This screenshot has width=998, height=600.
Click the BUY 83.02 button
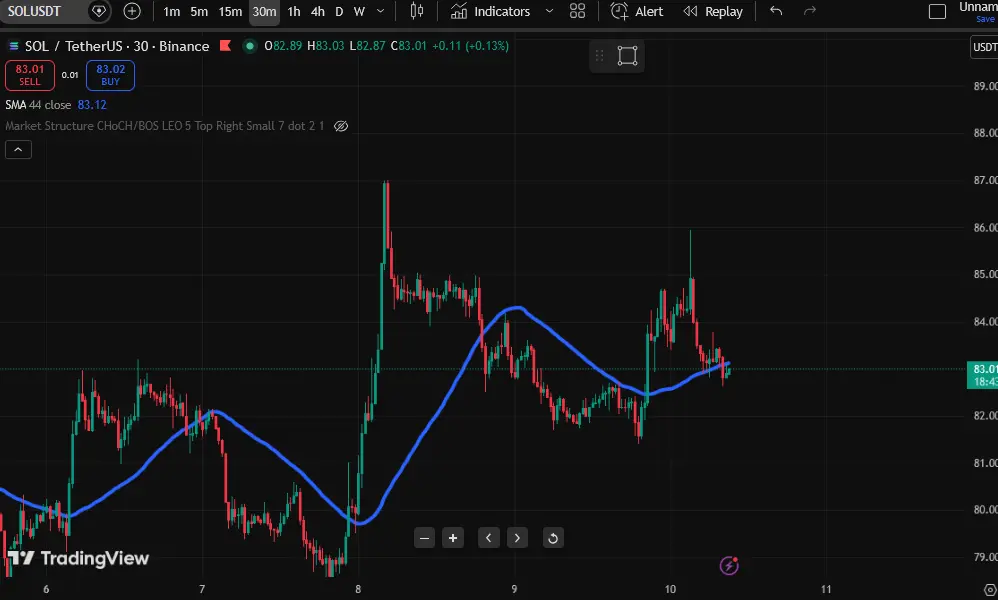click(x=110, y=75)
